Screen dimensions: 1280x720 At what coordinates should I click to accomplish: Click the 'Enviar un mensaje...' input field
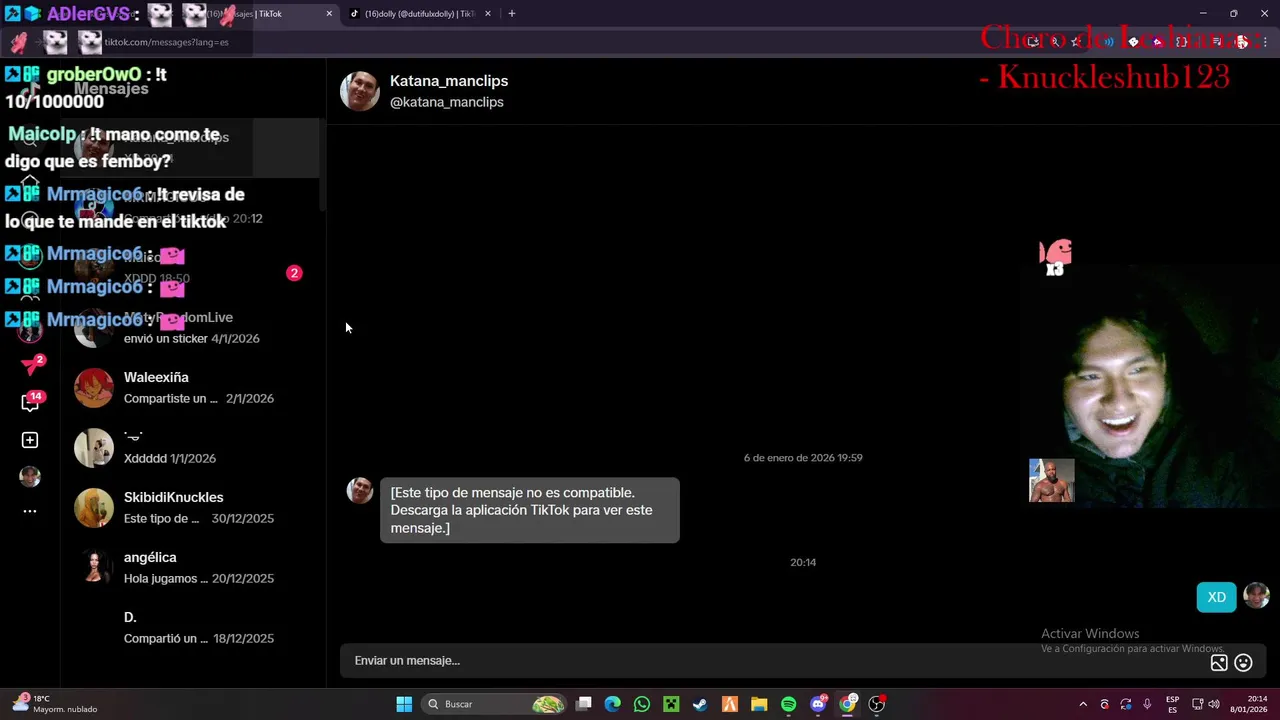coord(775,661)
